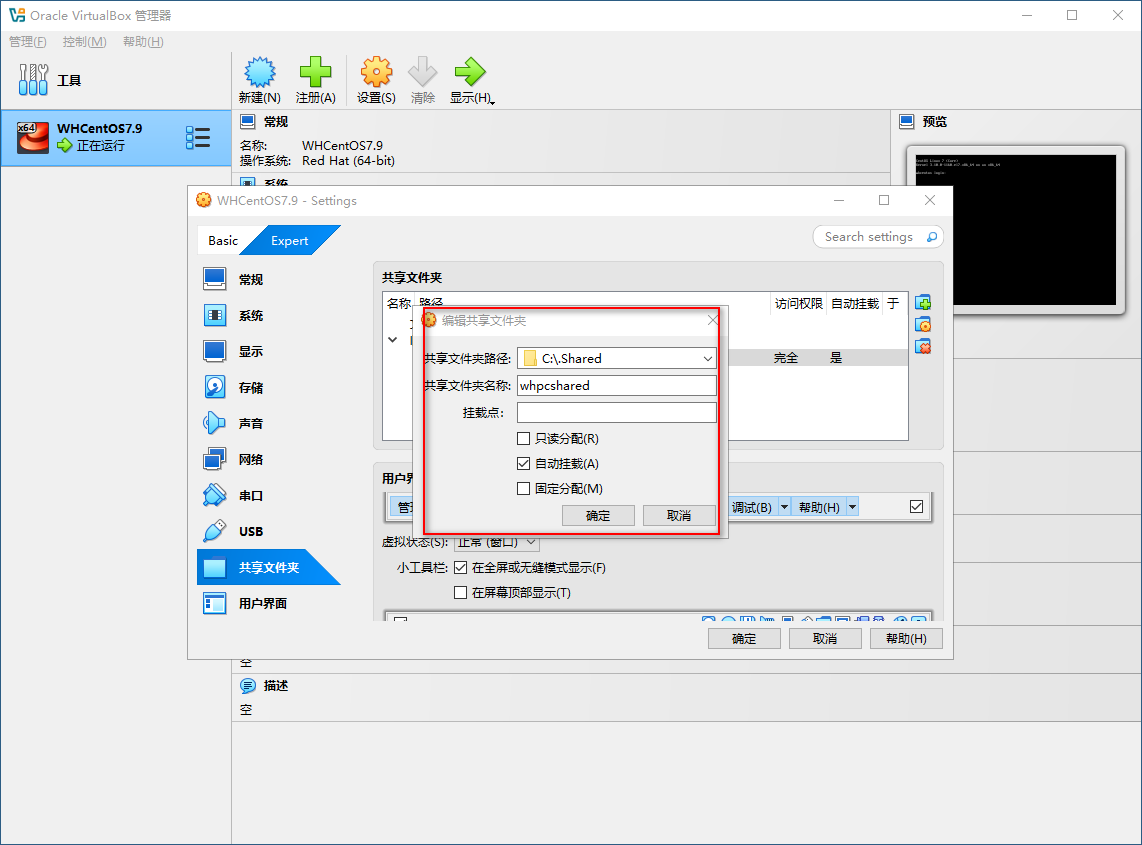1142x845 pixels.
Task: Switch to the Expert tab
Action: [290, 241]
